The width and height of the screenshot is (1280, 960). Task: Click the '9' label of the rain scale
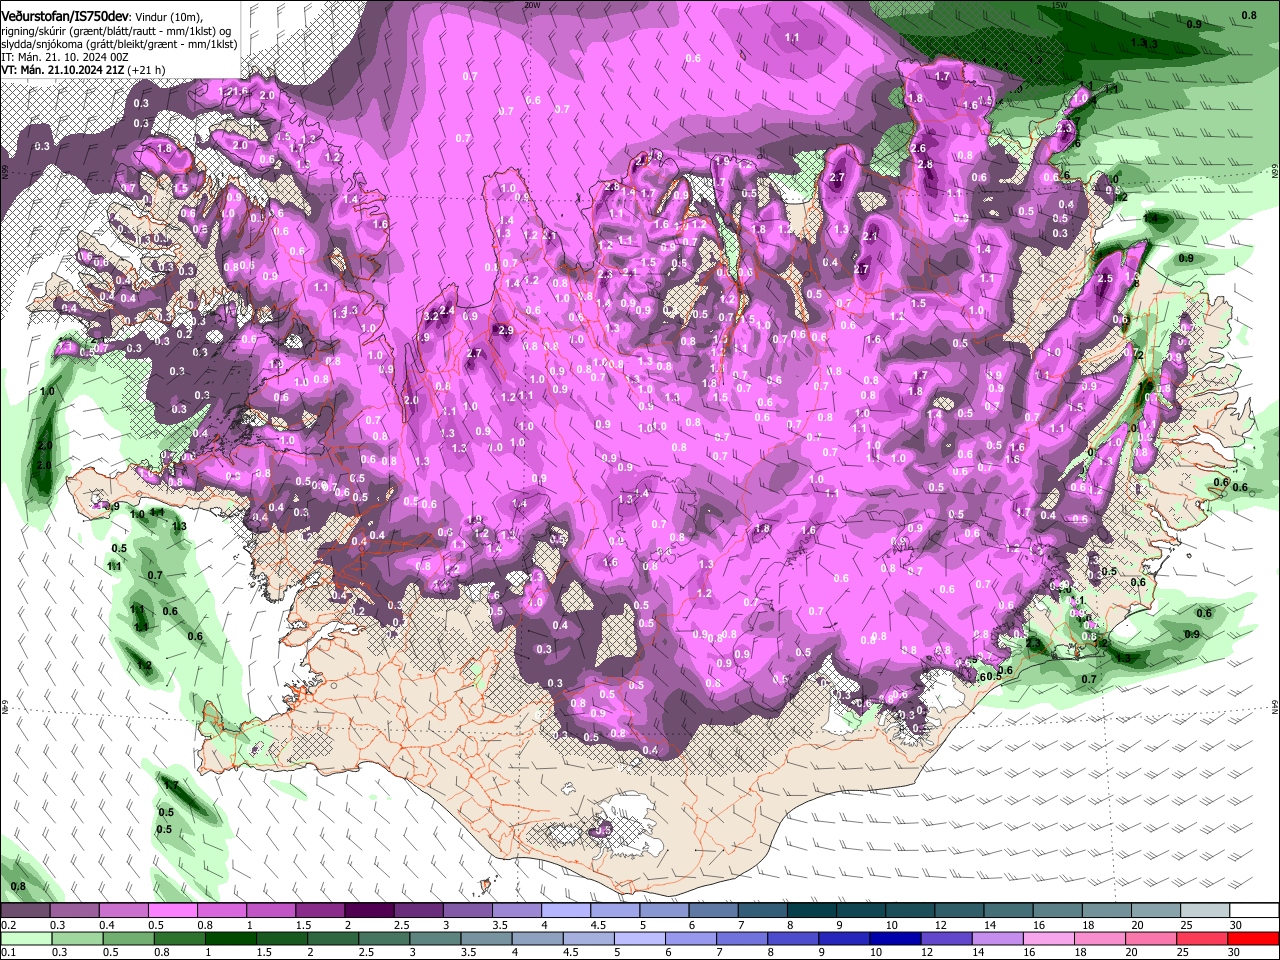click(x=822, y=952)
